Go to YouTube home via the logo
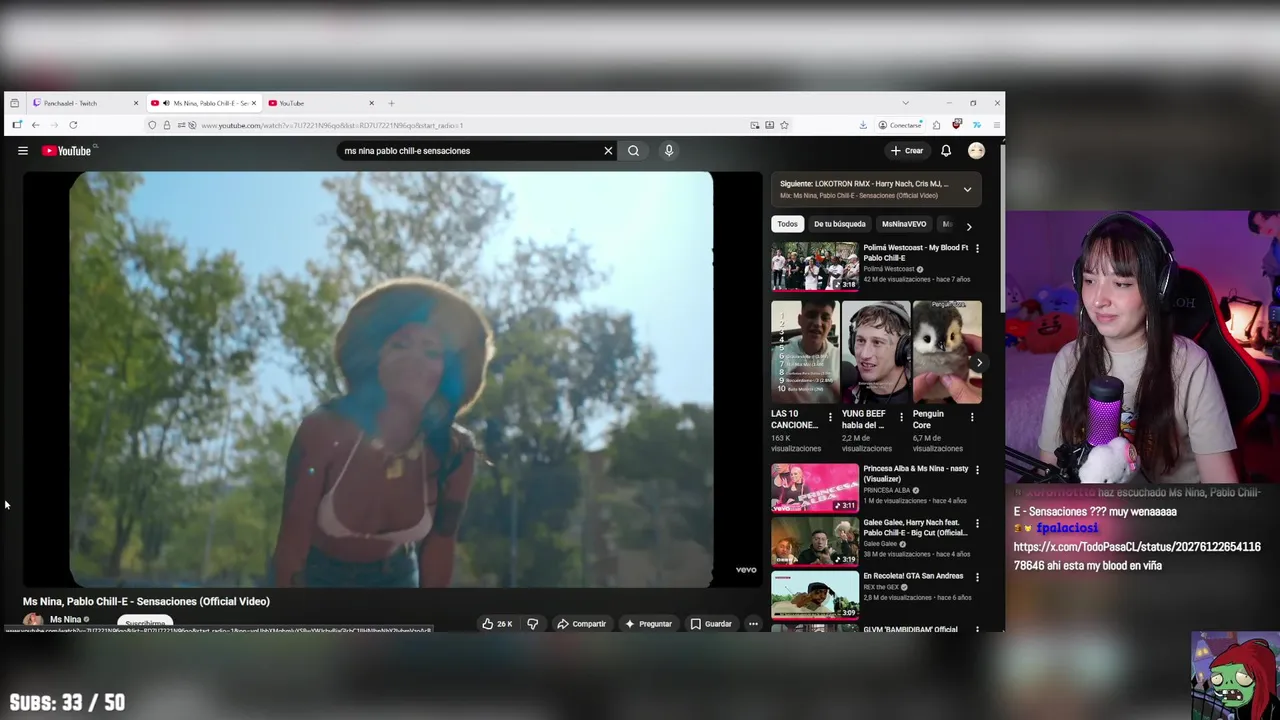The height and width of the screenshot is (720, 1280). pyautogui.click(x=66, y=151)
